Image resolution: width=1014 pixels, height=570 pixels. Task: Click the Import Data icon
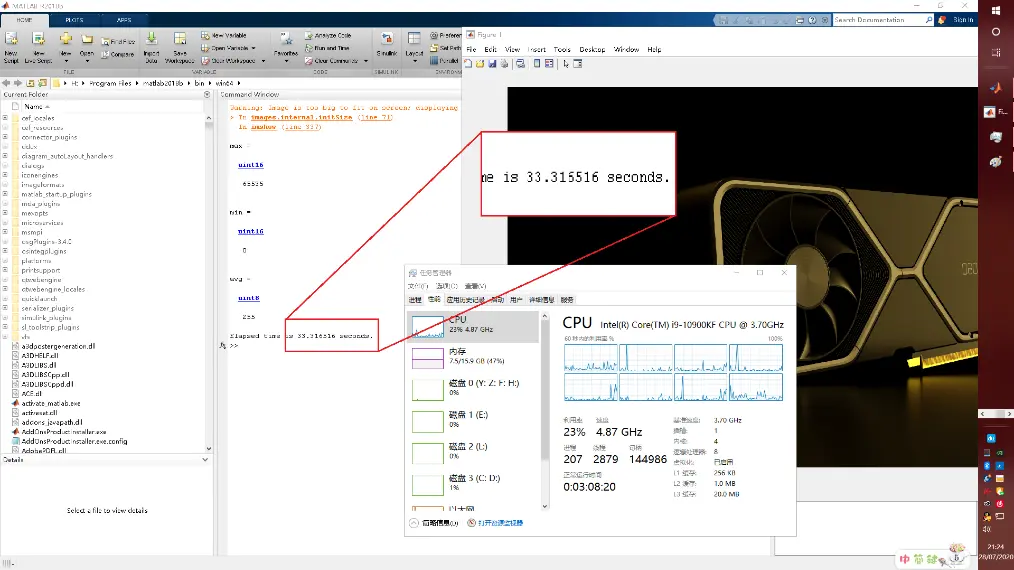pyautogui.click(x=151, y=47)
